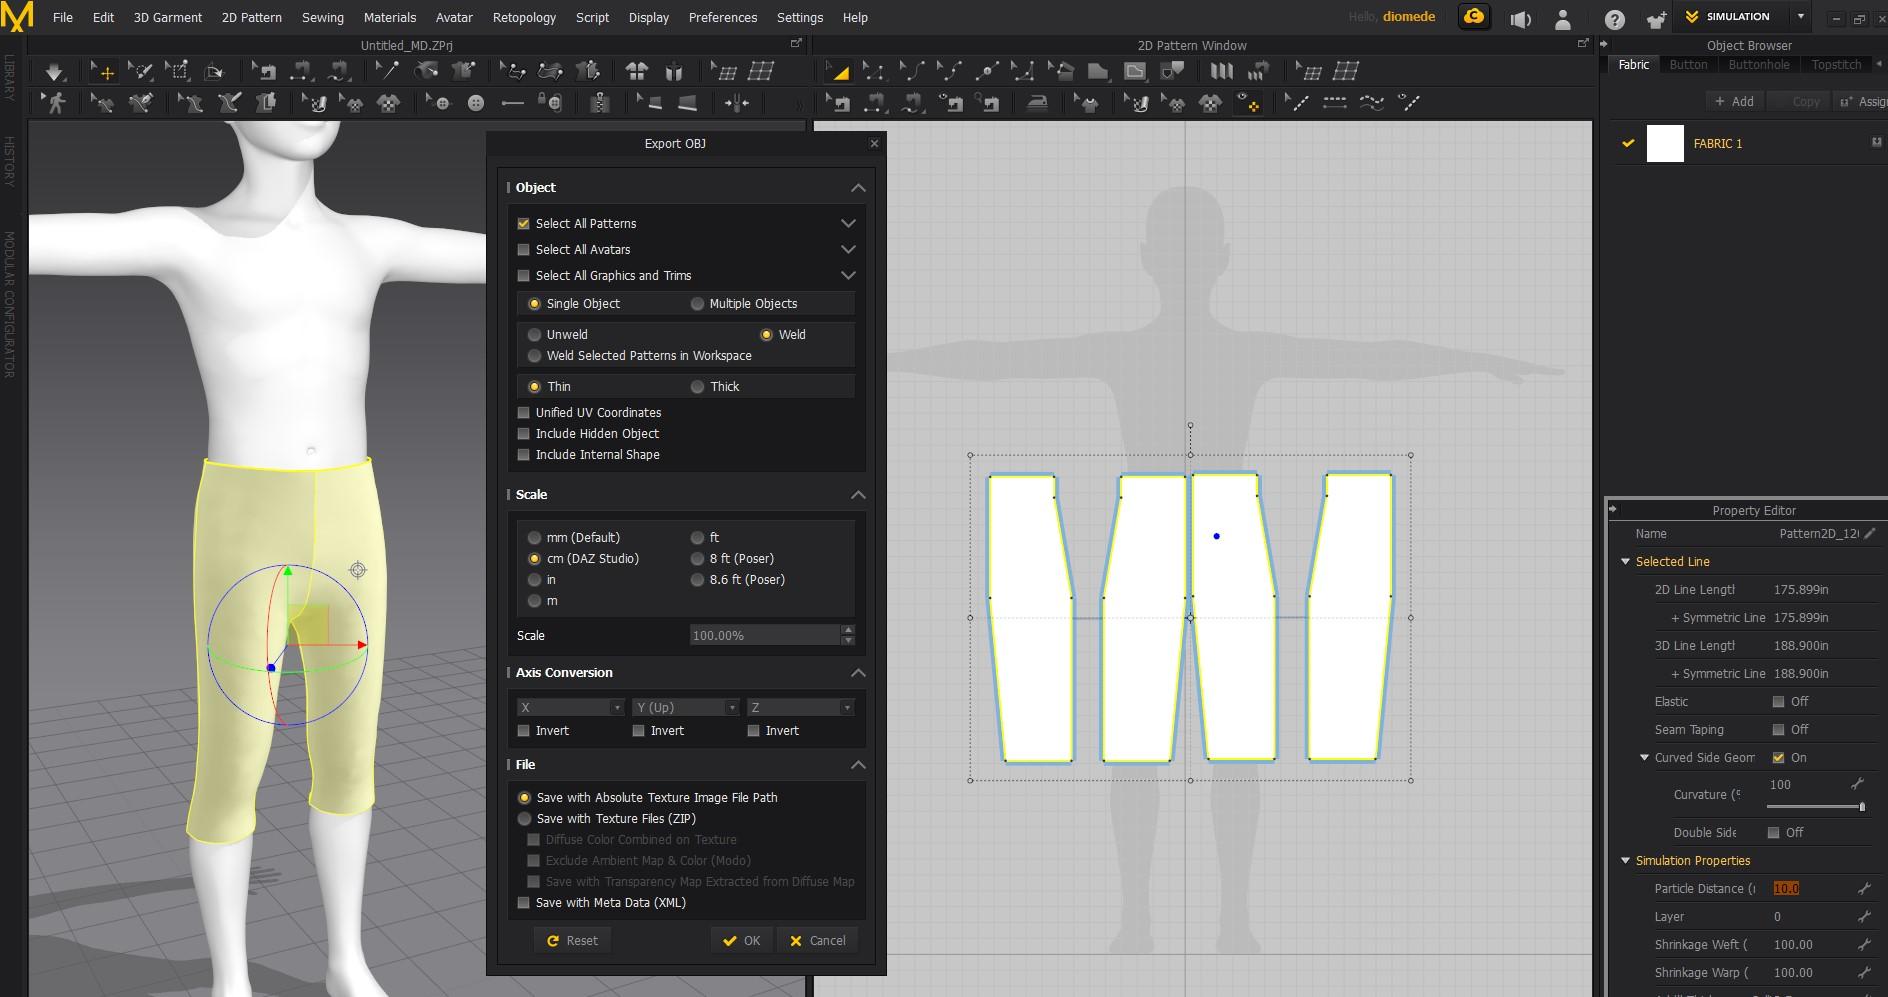
Task: Click the Zipper tool icon
Action: (599, 102)
